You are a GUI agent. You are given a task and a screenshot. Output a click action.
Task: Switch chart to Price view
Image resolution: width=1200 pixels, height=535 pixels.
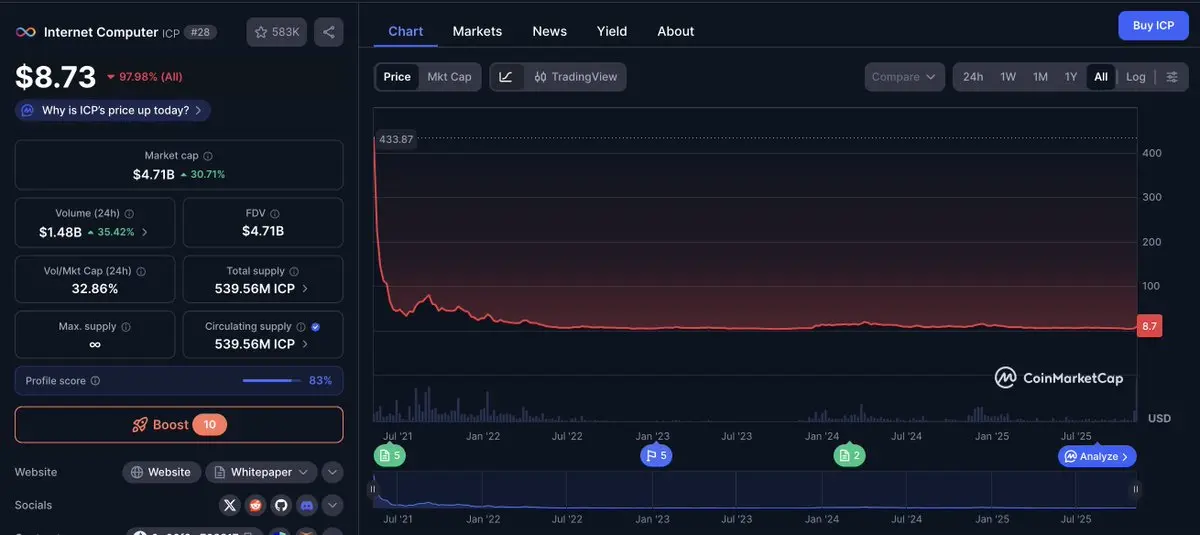click(x=397, y=77)
